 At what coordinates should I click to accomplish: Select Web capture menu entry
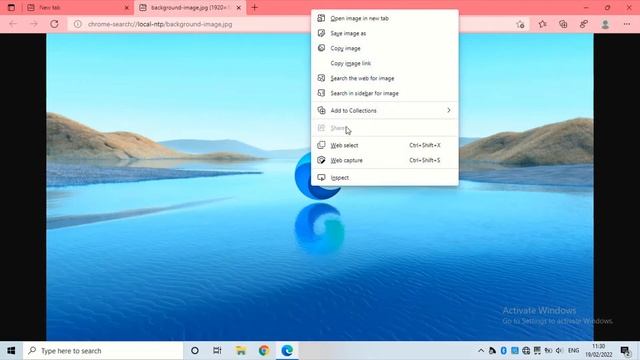pos(384,160)
